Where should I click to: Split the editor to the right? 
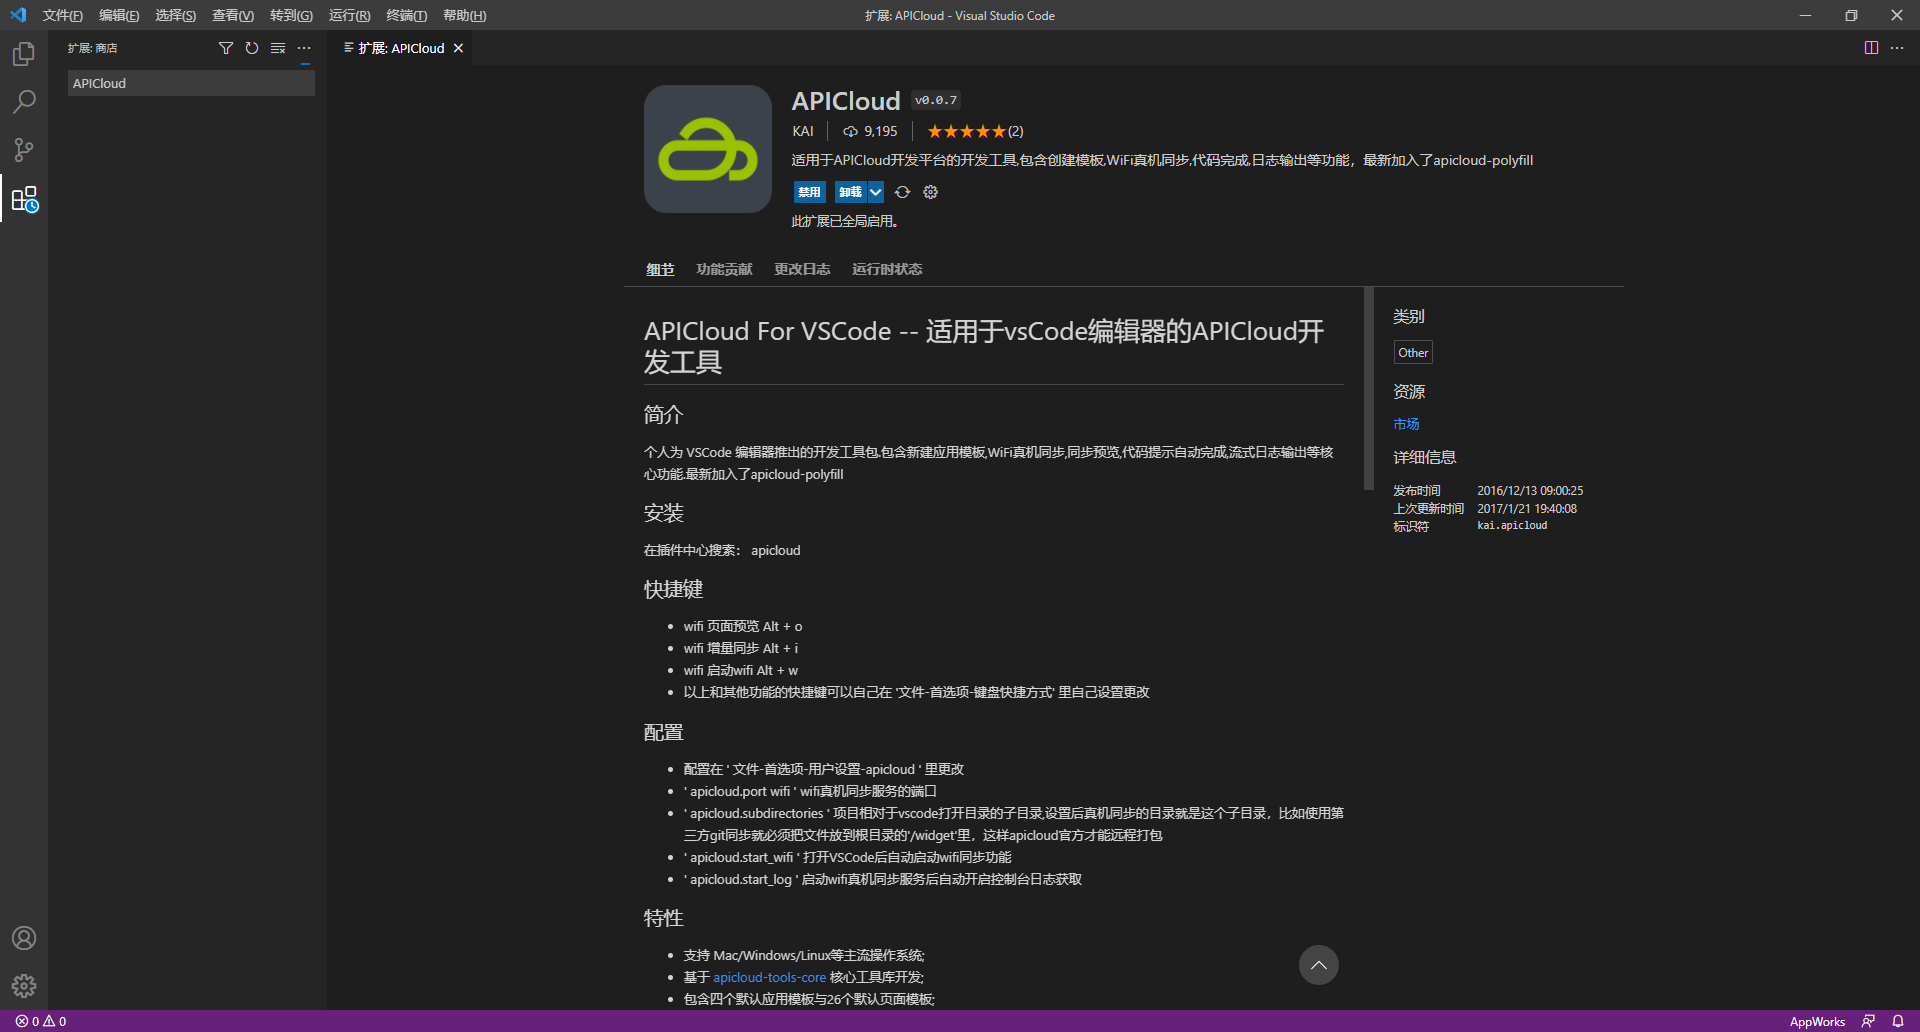(x=1871, y=48)
